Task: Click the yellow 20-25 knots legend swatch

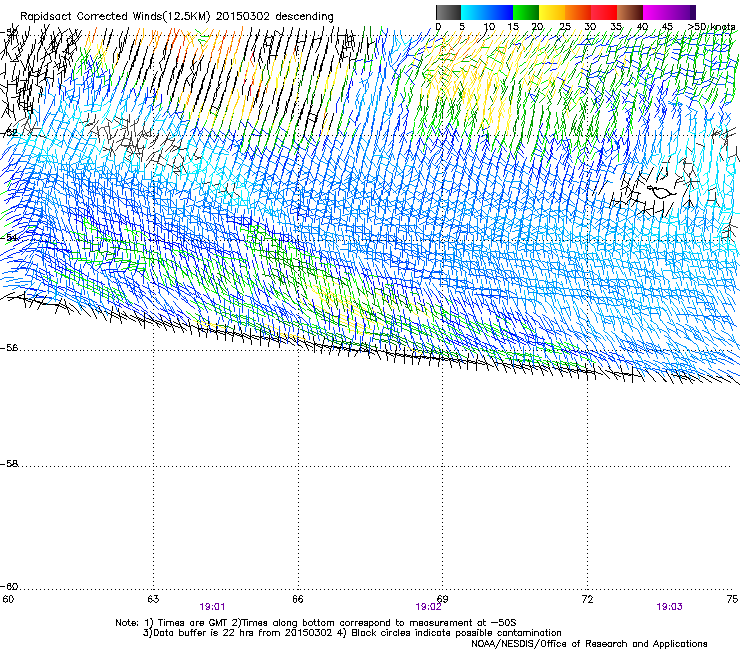Action: coord(552,12)
